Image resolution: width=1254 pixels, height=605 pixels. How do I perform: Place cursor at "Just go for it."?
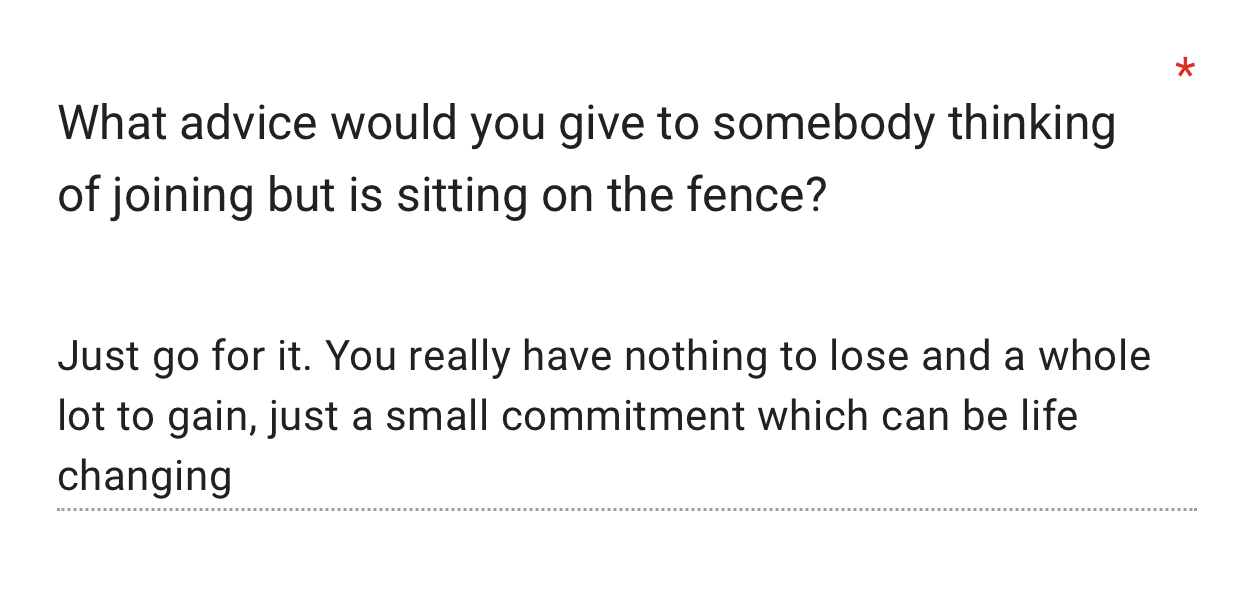point(184,357)
